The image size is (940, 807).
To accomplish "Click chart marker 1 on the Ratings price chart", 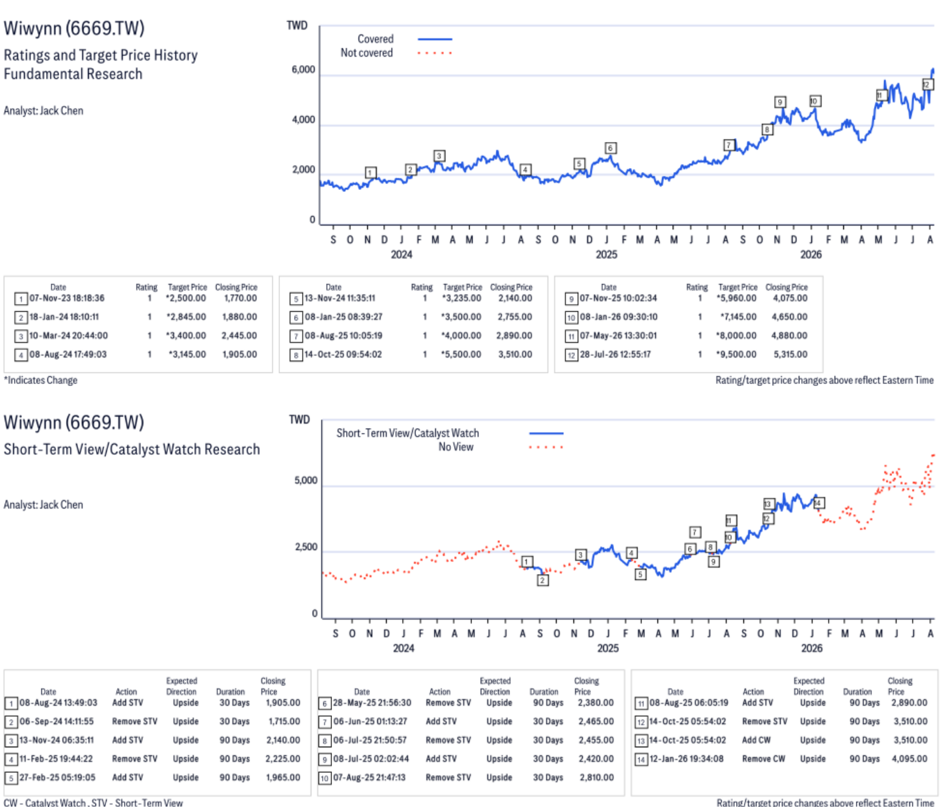I will point(370,173).
